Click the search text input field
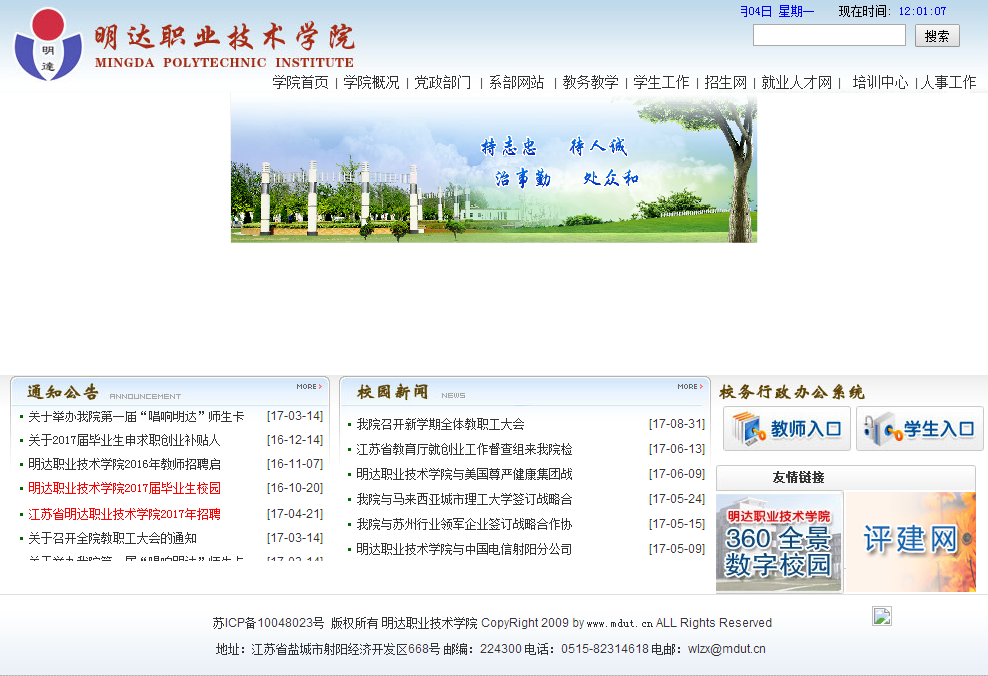 tap(829, 36)
